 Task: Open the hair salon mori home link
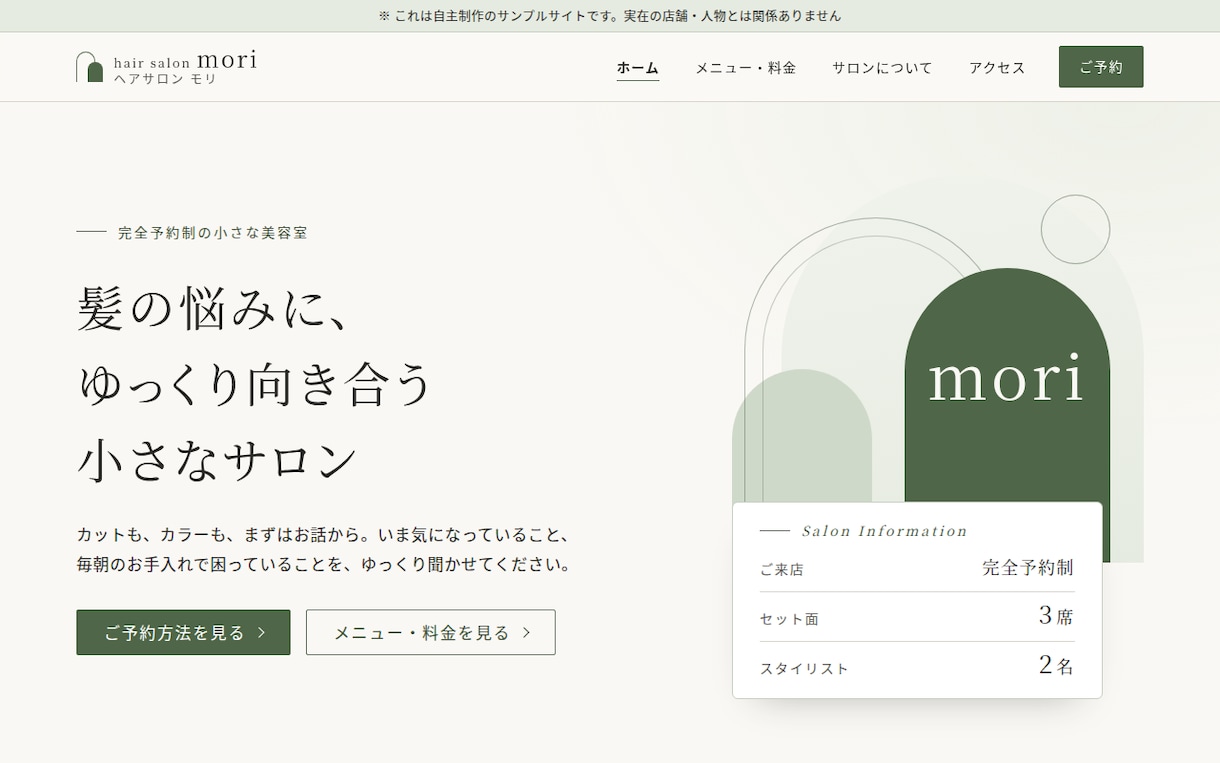pyautogui.click(x=167, y=67)
